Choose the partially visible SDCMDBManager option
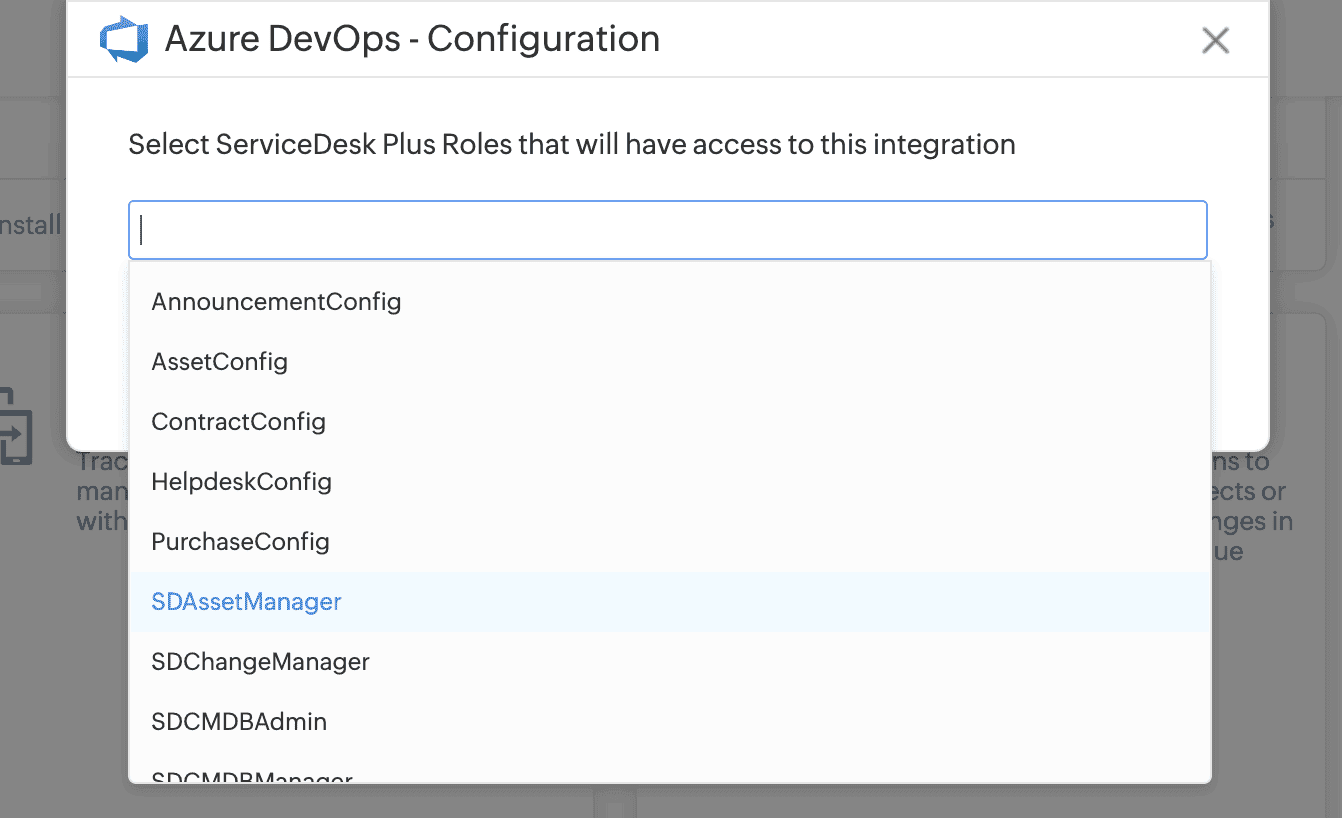1342x818 pixels. 252,776
